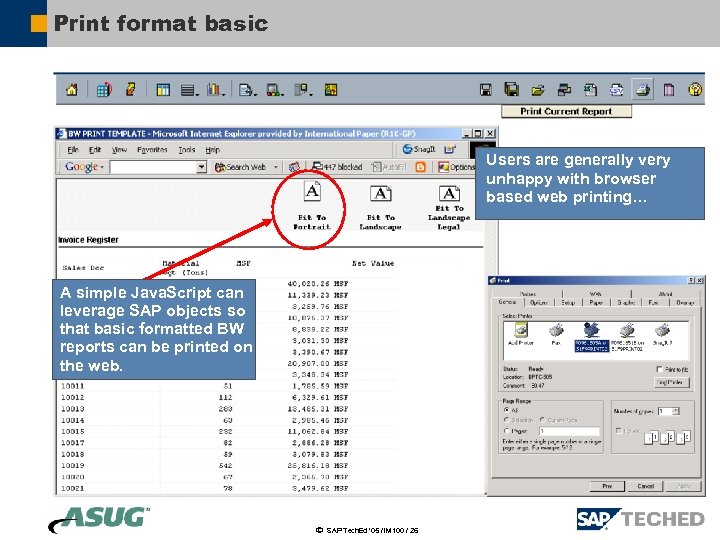Open View menu in Internet Explorer
This screenshot has height=540, width=720.
pyautogui.click(x=119, y=150)
